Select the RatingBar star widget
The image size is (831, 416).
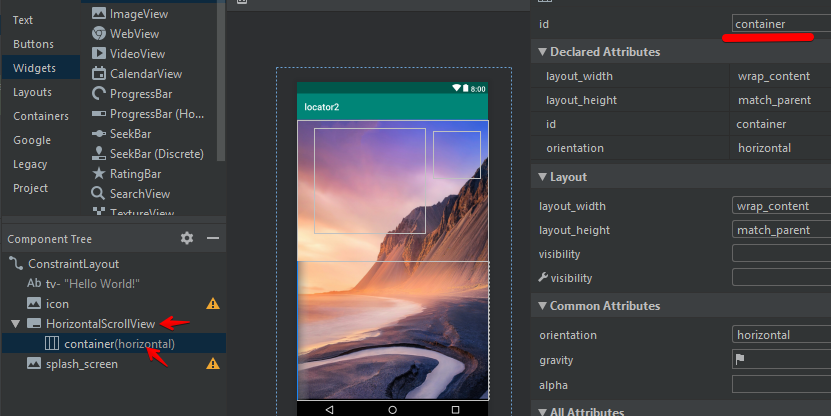134,173
